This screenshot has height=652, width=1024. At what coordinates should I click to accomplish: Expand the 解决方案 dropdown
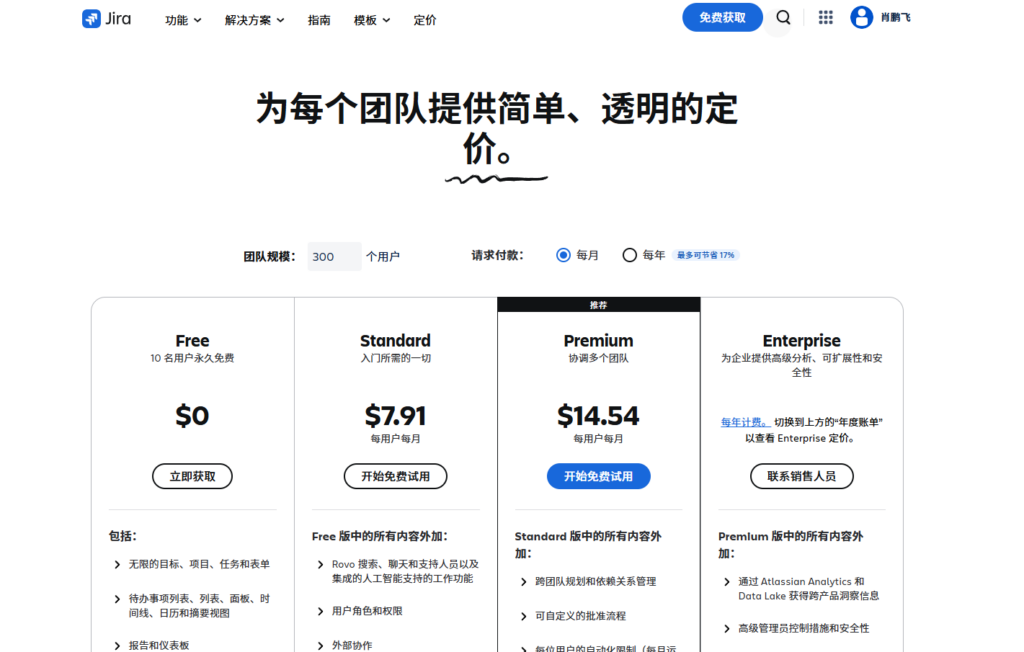[248, 19]
